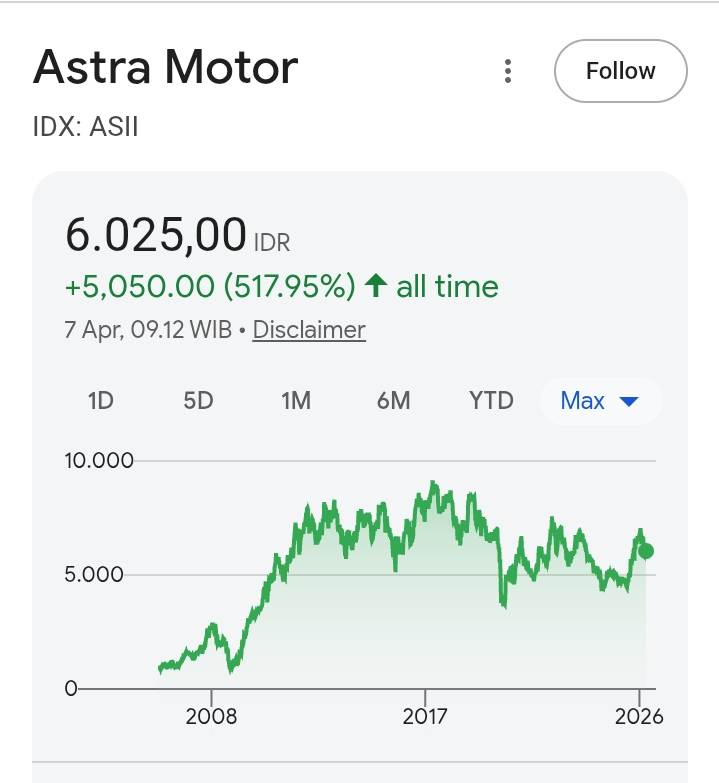Open the three-dot more options menu
Screen dimensions: 719x783
click(508, 71)
